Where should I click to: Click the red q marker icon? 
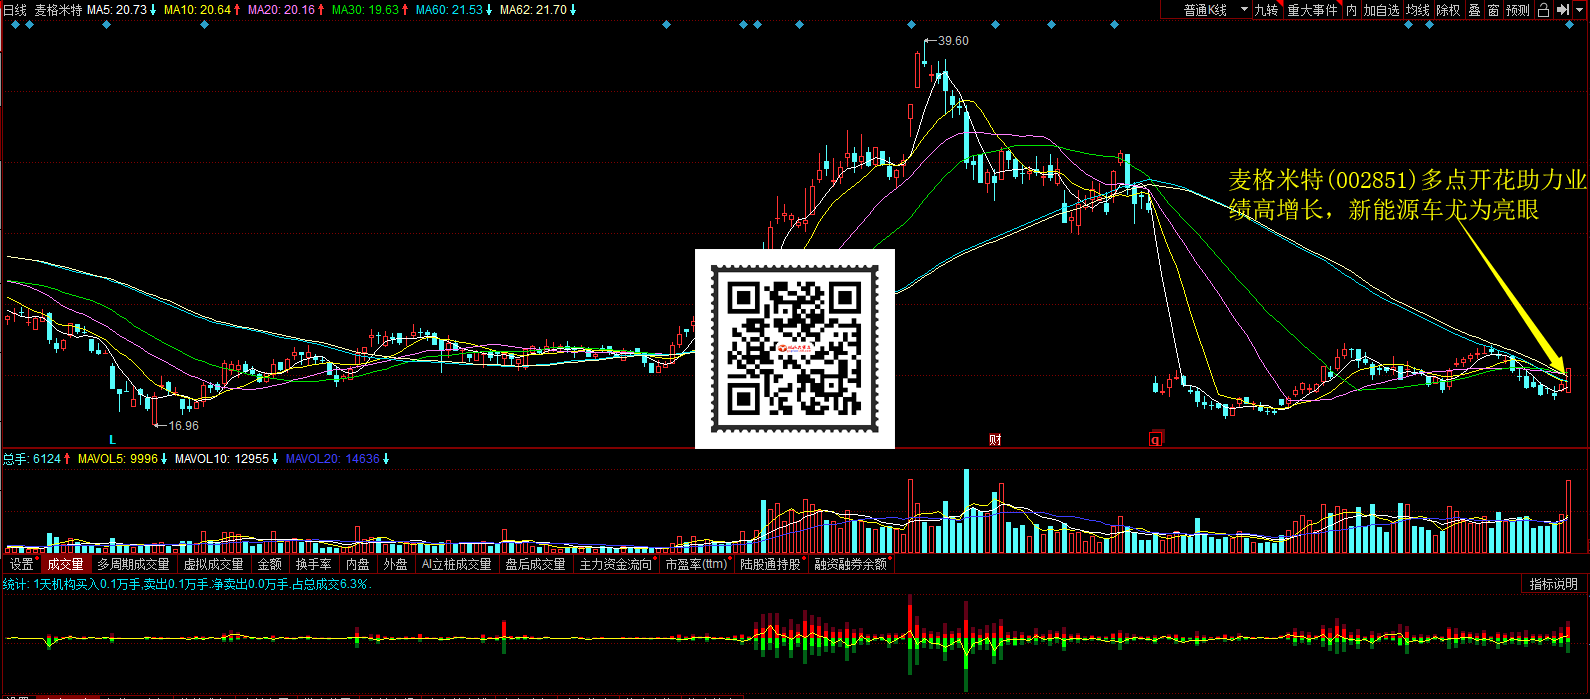(x=1156, y=439)
